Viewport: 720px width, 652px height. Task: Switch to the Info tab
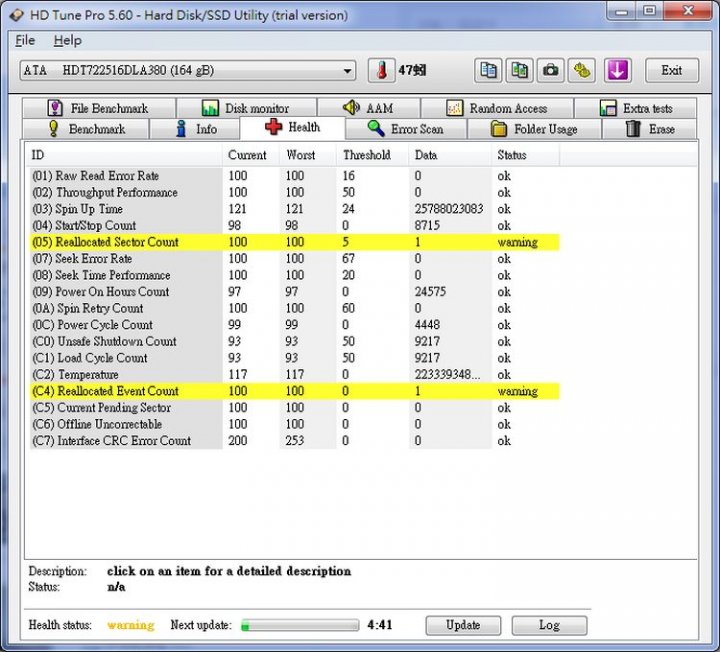click(195, 129)
